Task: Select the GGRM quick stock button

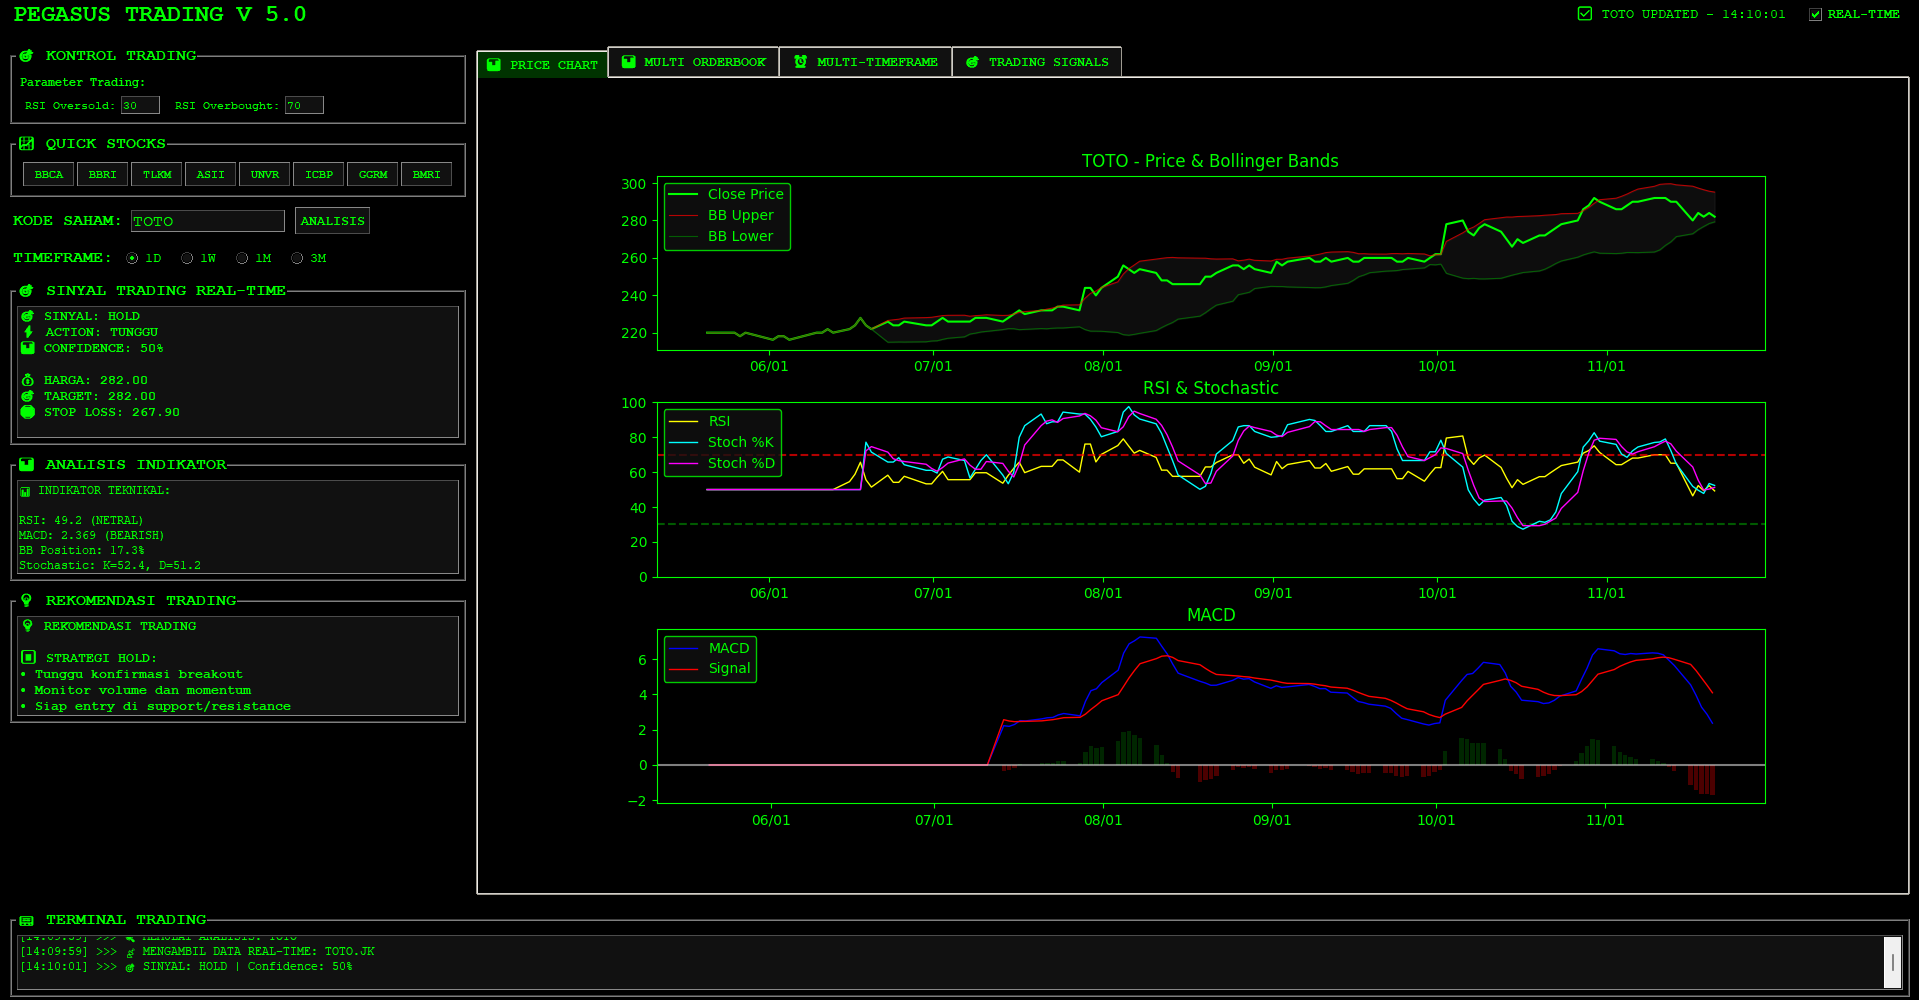Action: pyautogui.click(x=373, y=175)
